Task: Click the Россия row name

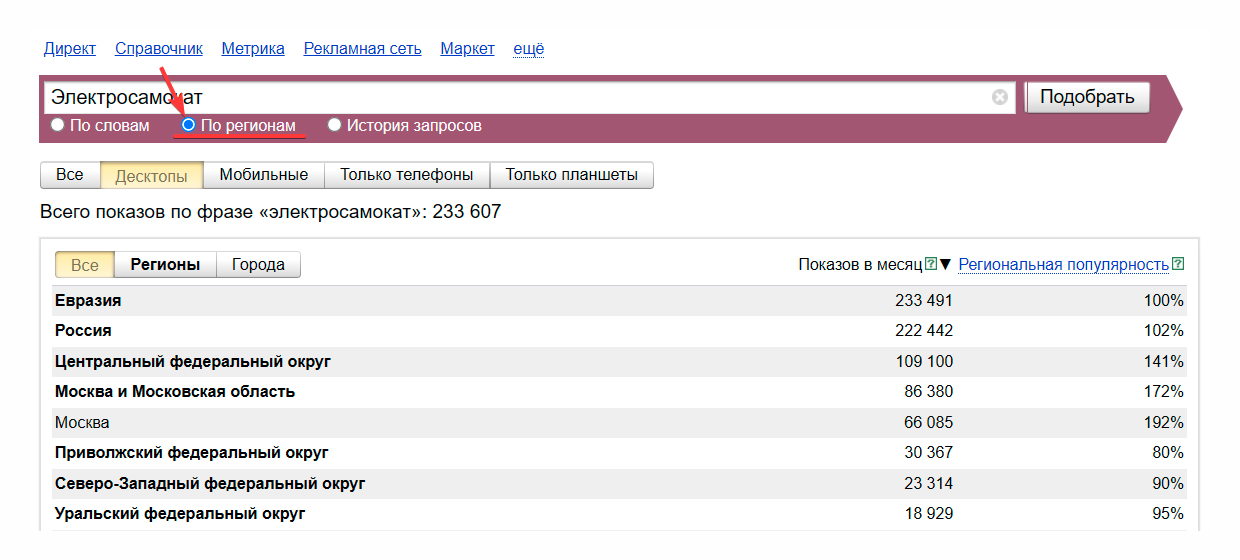Action: click(83, 331)
